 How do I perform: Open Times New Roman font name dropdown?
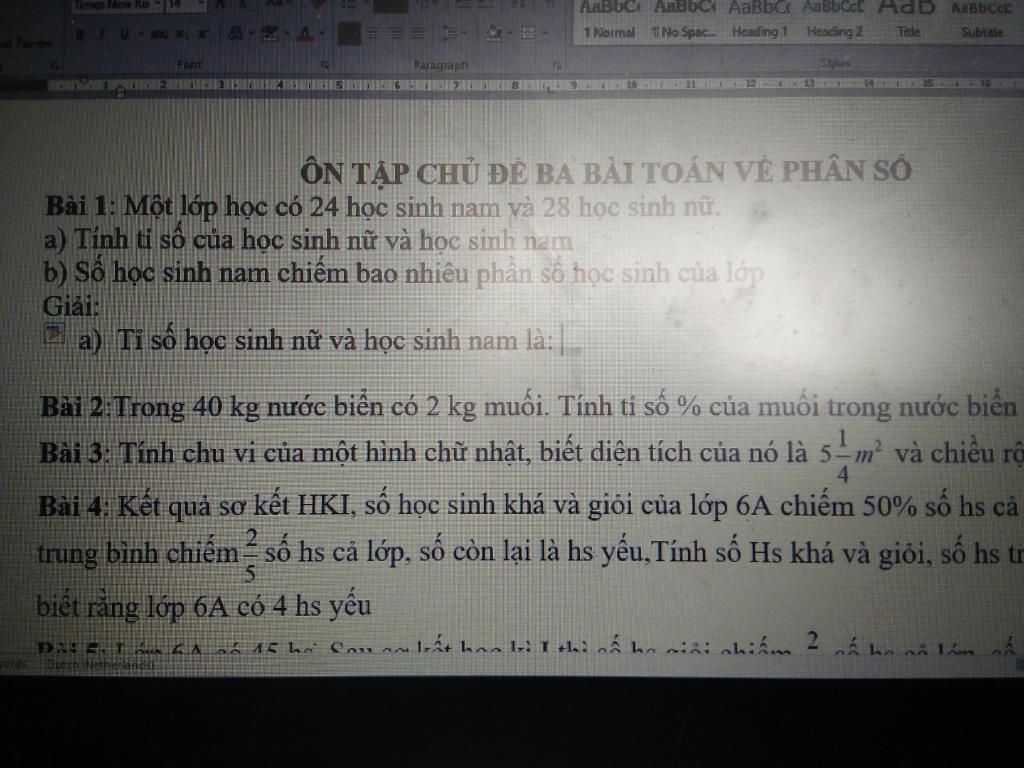coord(157,5)
